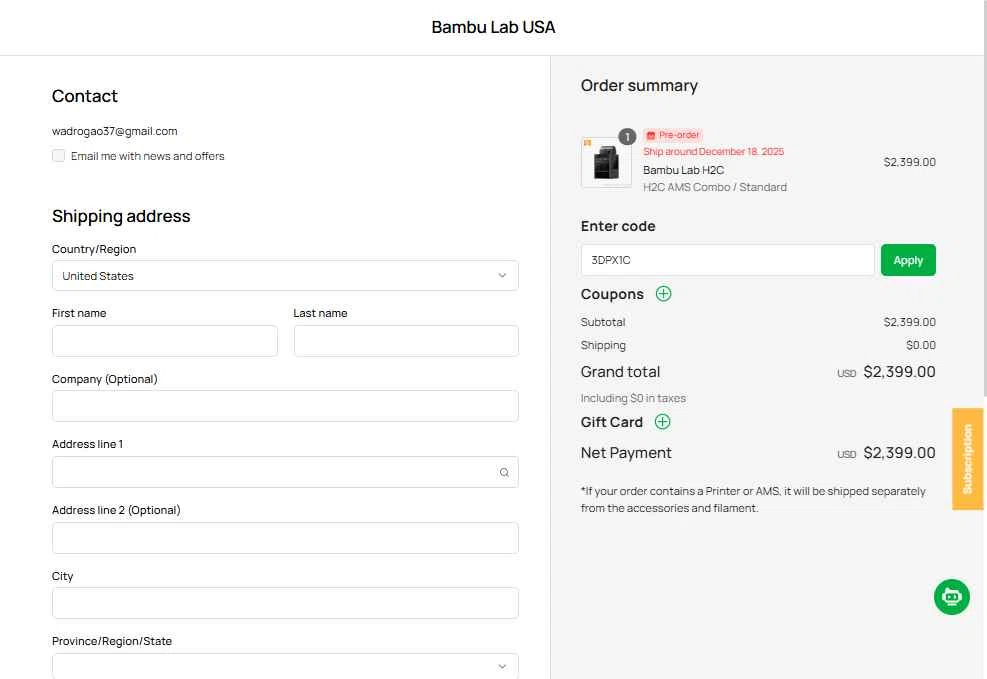
Task: Click the page vertical scrollbar
Action: click(x=983, y=198)
